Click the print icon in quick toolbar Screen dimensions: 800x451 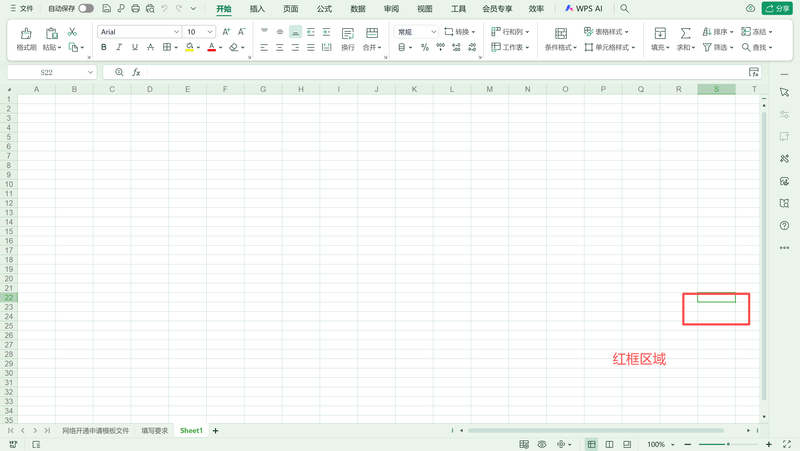(x=135, y=8)
